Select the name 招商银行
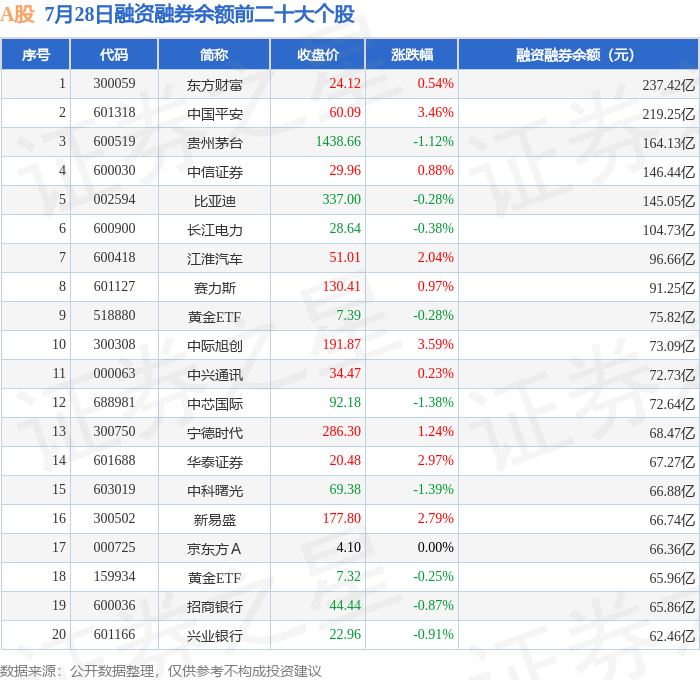 pos(215,607)
